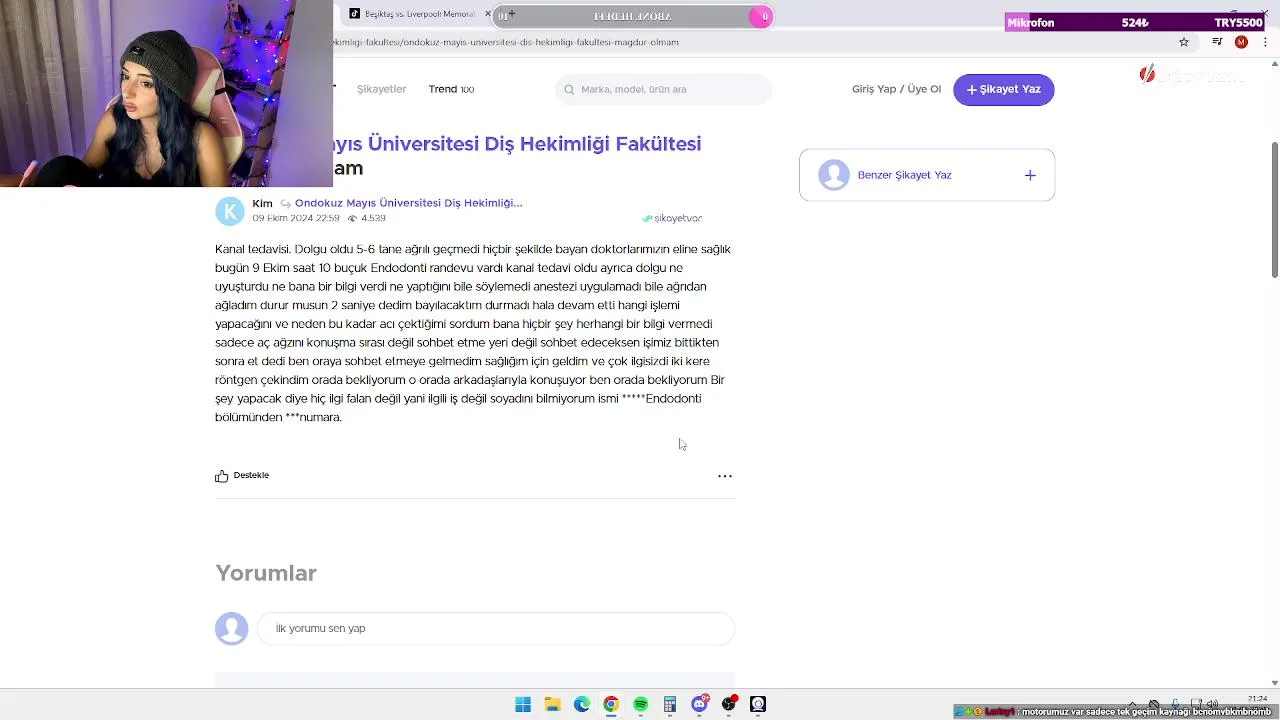Click the Marka, model, ürün ara search box
Image resolution: width=1280 pixels, height=720 pixels.
click(663, 89)
